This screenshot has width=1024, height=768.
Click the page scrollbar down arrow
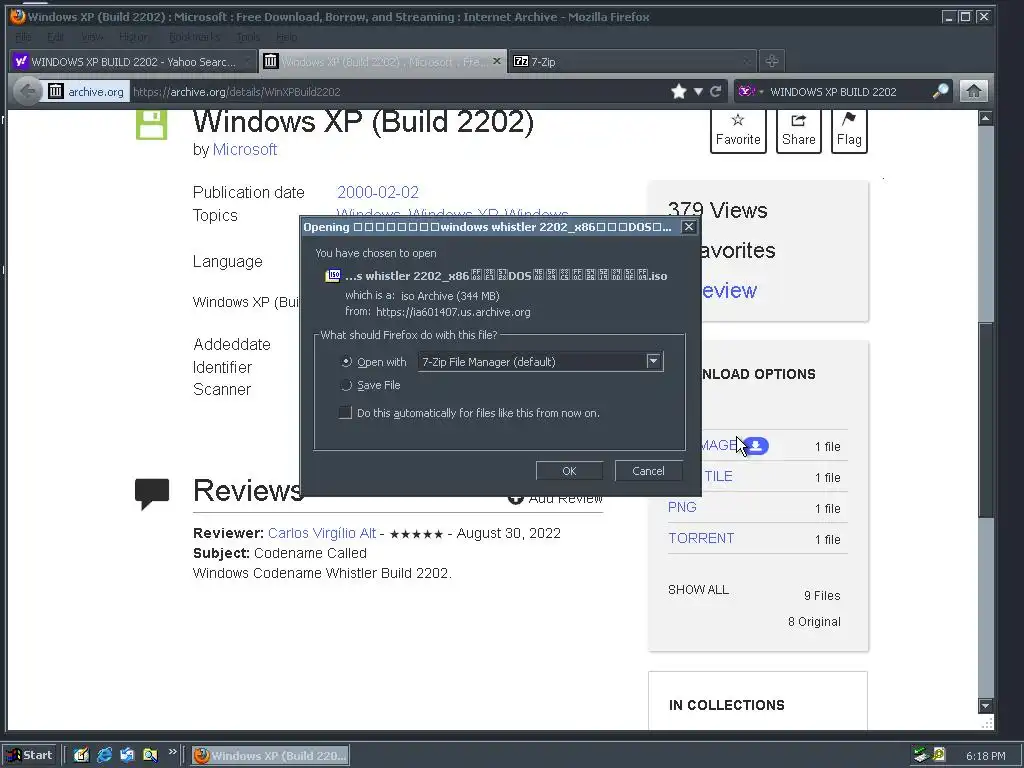[x=985, y=706]
